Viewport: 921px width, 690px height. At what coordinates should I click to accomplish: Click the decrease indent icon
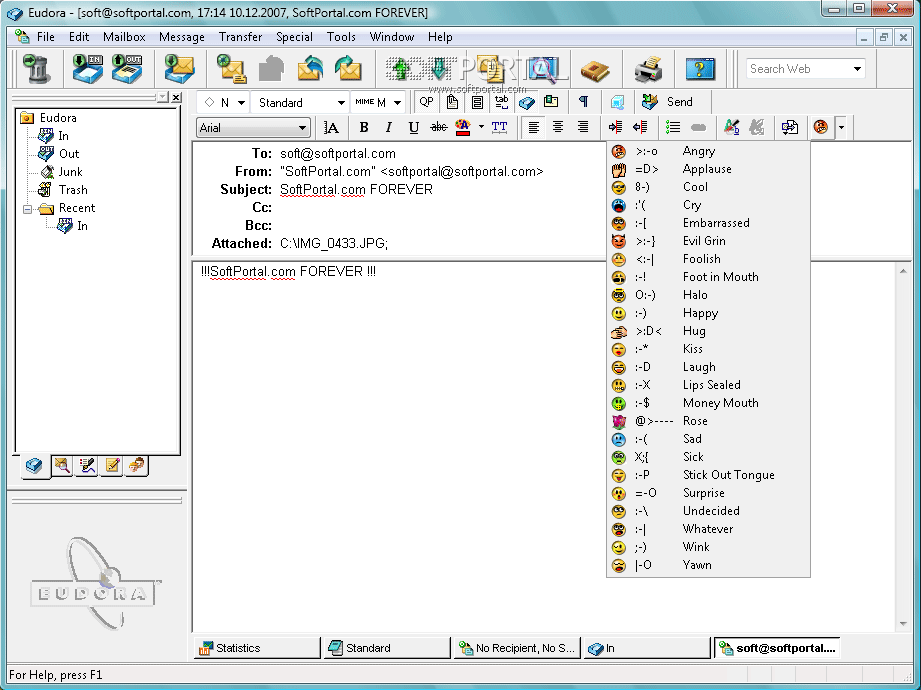coord(640,127)
